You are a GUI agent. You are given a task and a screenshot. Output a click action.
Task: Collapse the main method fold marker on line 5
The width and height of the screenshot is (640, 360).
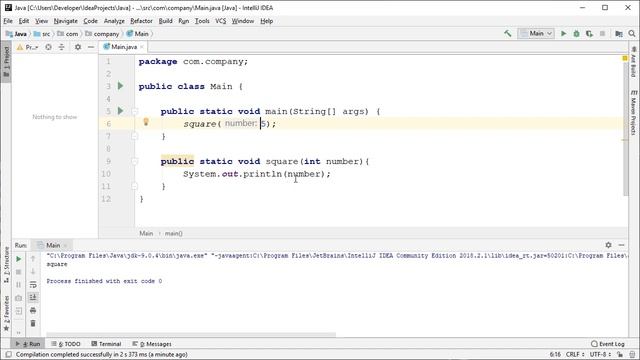pyautogui.click(x=135, y=111)
